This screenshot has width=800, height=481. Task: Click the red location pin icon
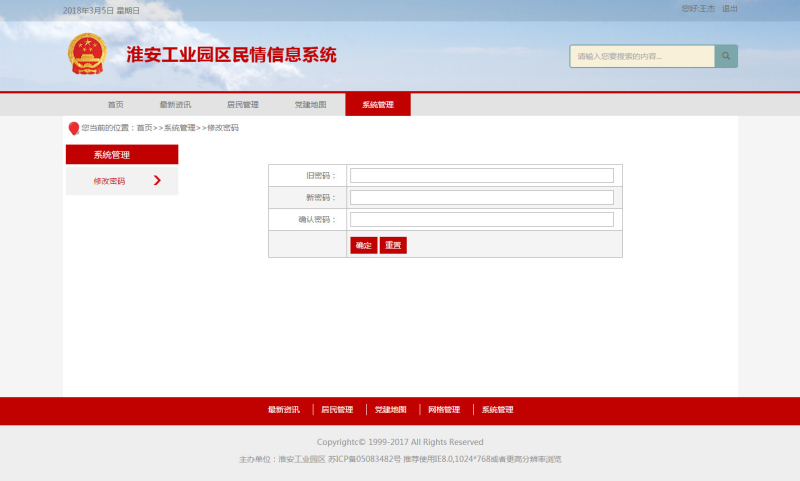coord(73,128)
